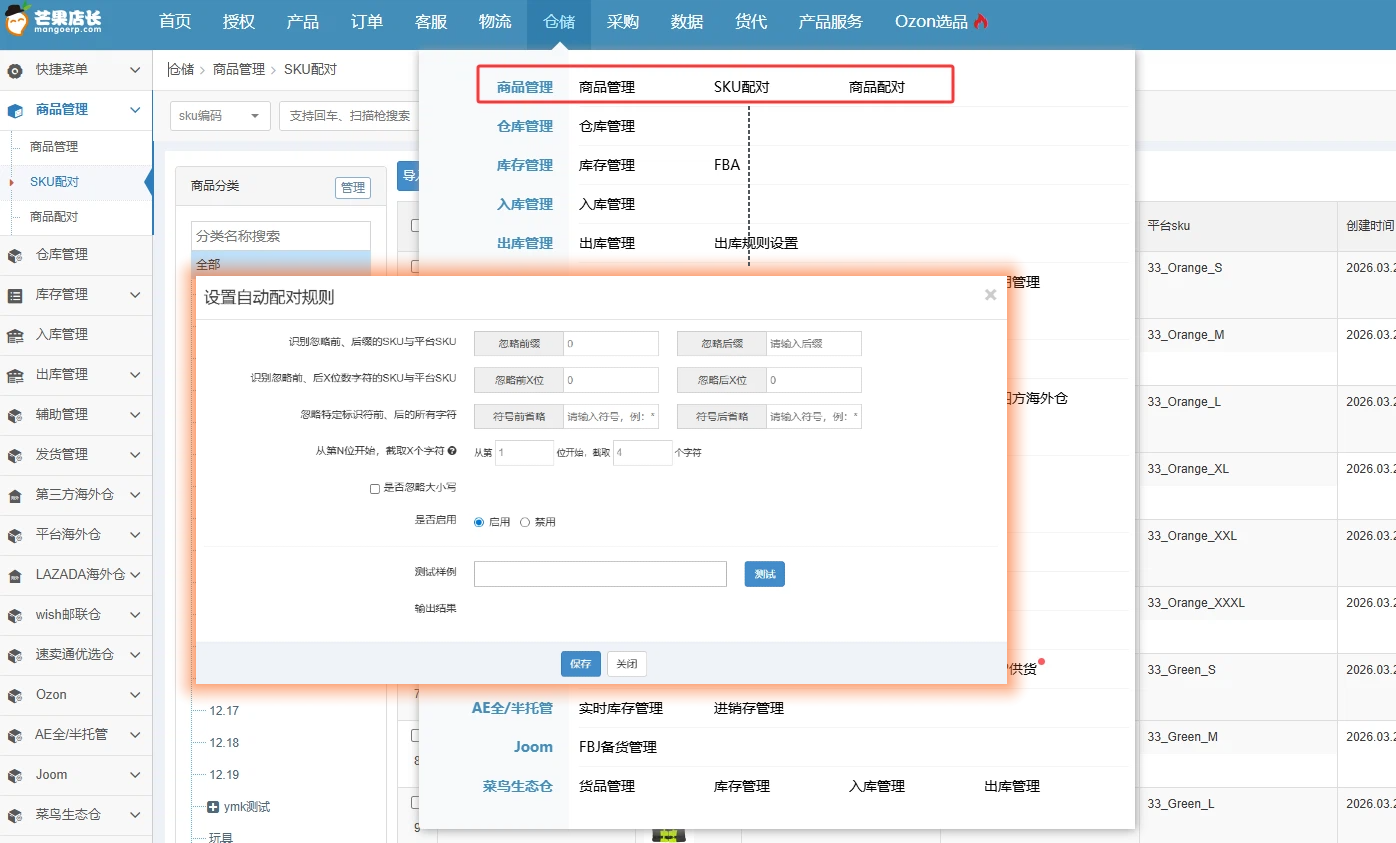1396x843 pixels.
Task: Click the 测试样例 input field
Action: 600,574
